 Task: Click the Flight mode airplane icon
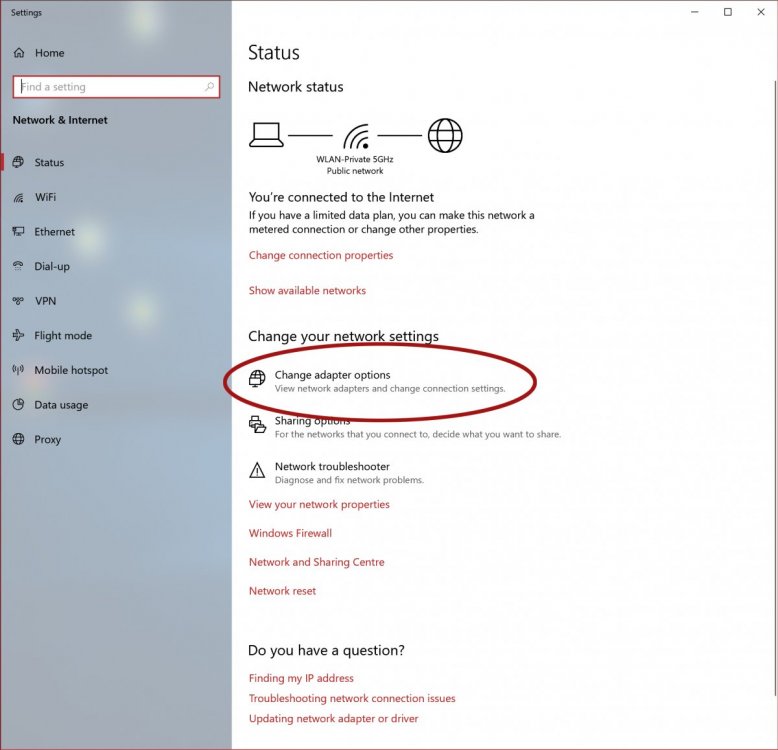[18, 335]
